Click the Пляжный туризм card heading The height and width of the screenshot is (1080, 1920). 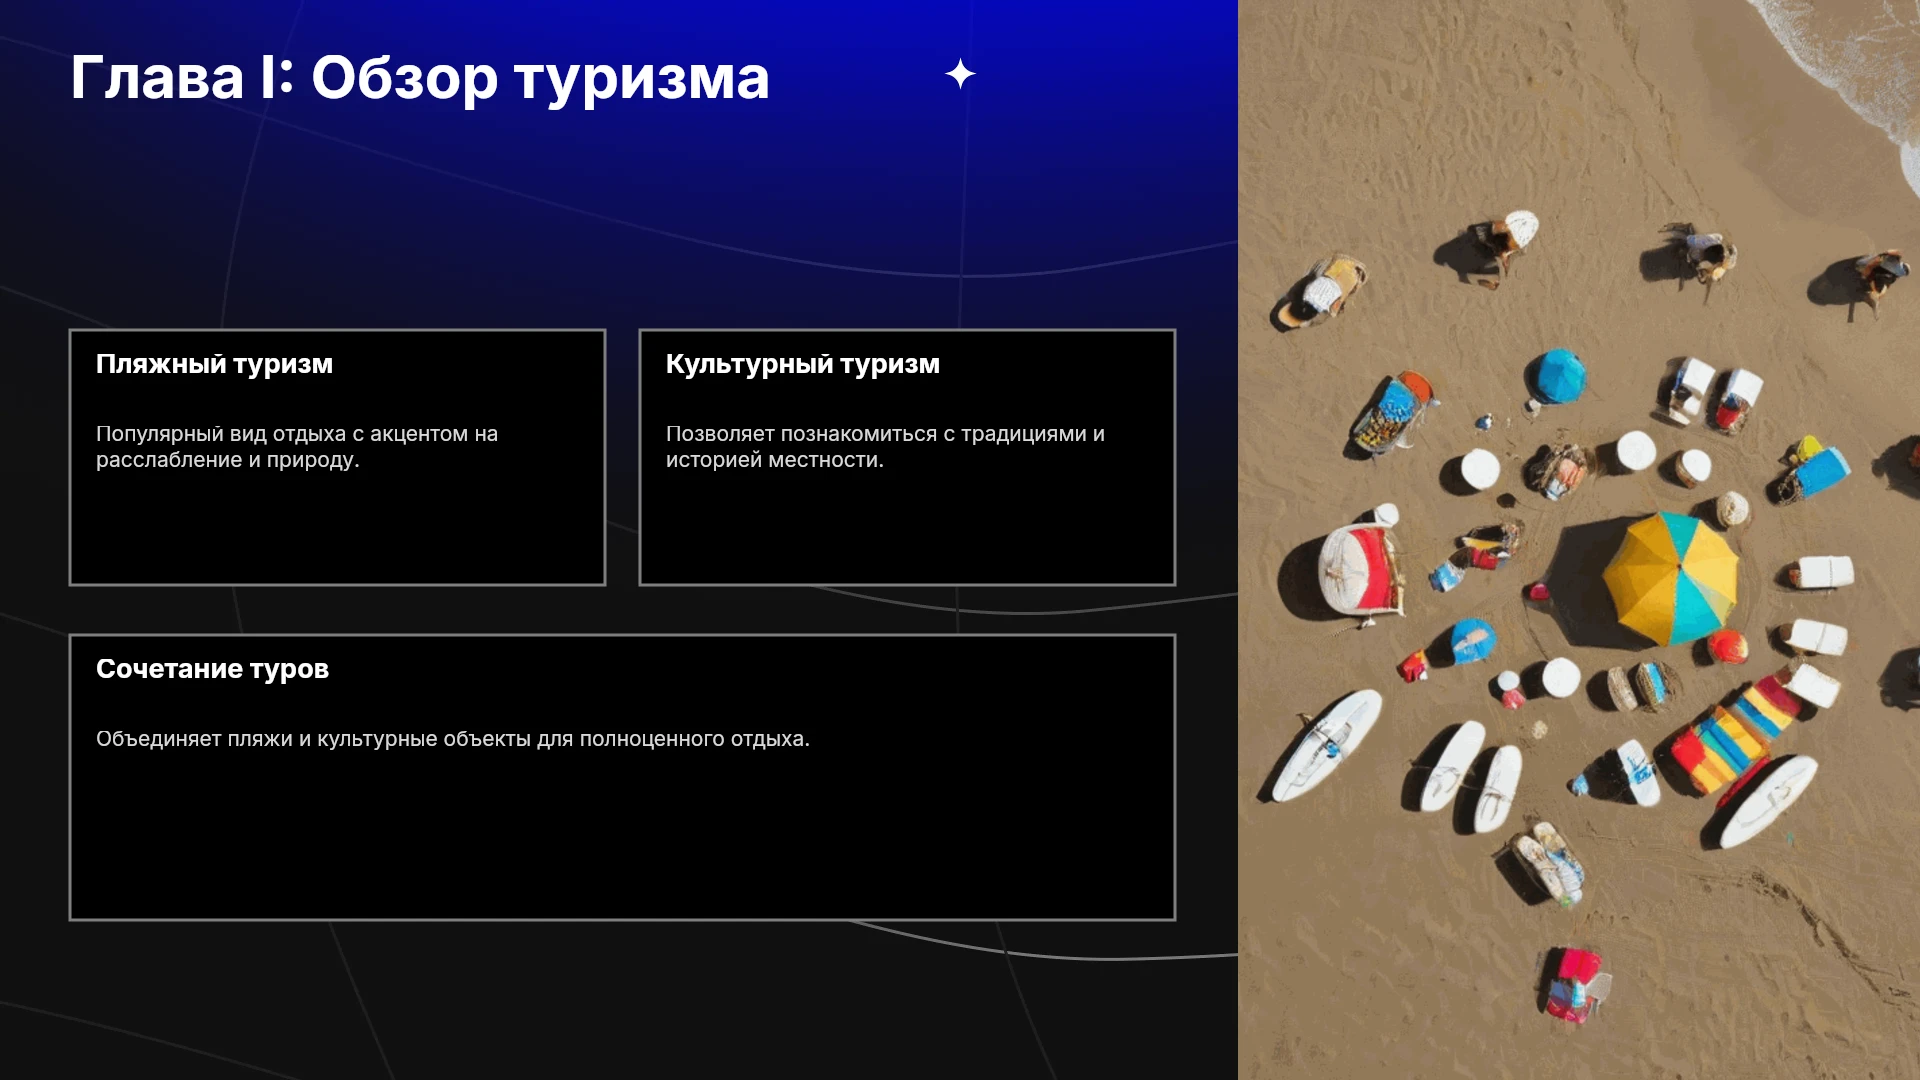(214, 364)
